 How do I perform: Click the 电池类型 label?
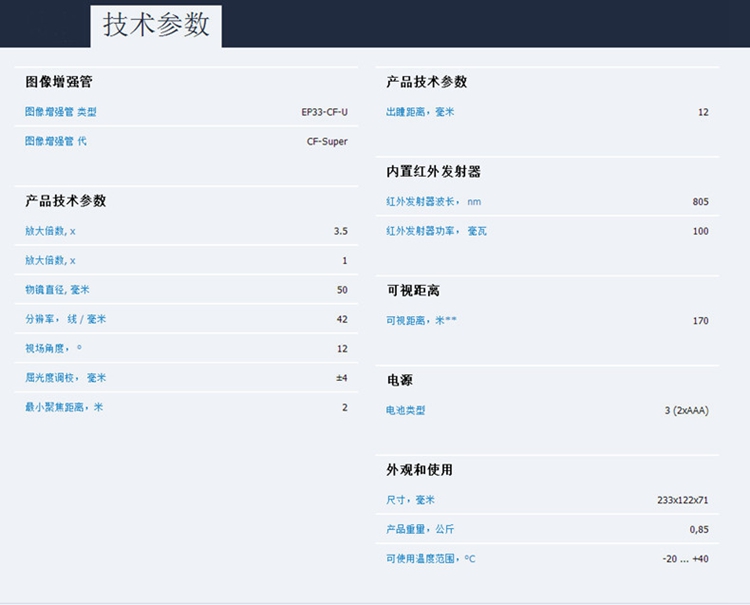[x=406, y=410]
